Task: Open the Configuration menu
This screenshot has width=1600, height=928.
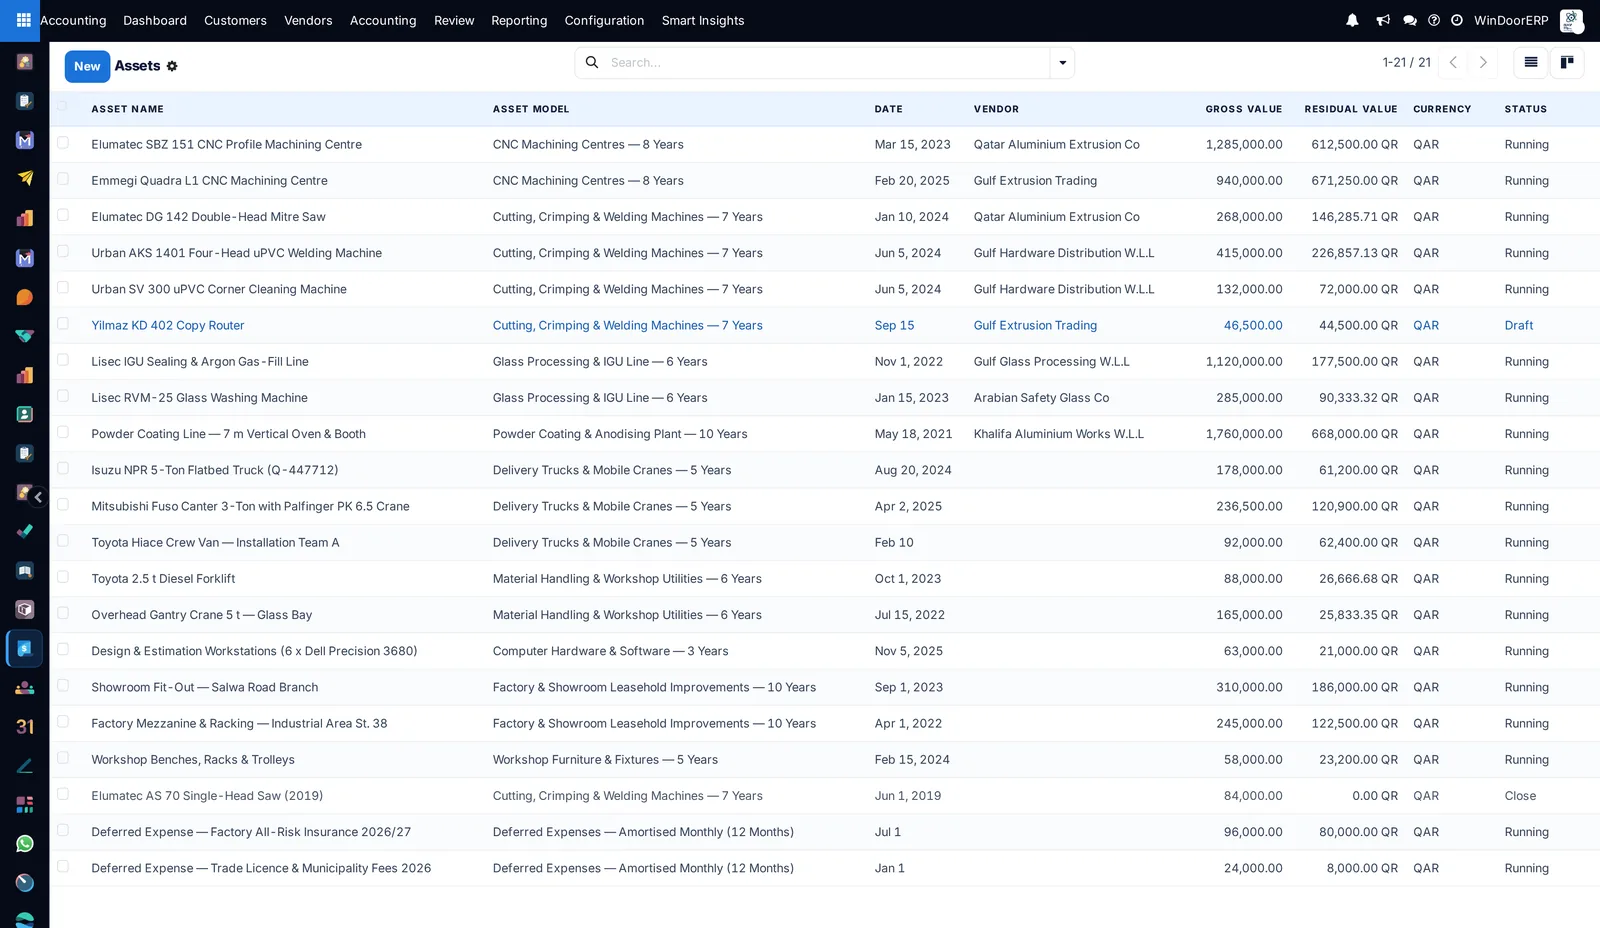Action: [x=604, y=20]
